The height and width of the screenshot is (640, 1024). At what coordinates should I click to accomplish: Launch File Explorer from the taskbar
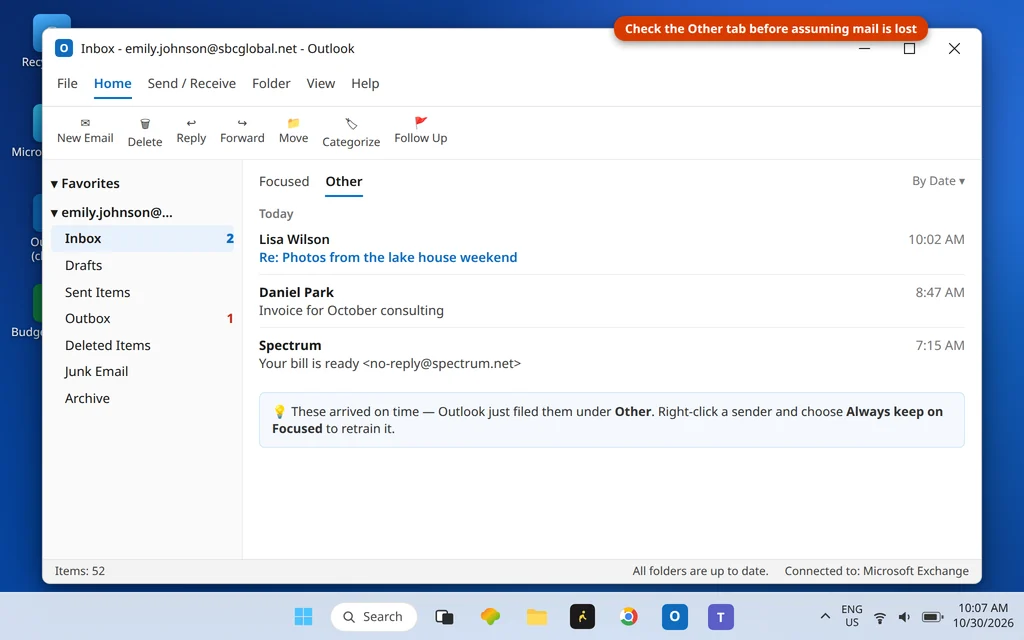(x=536, y=616)
